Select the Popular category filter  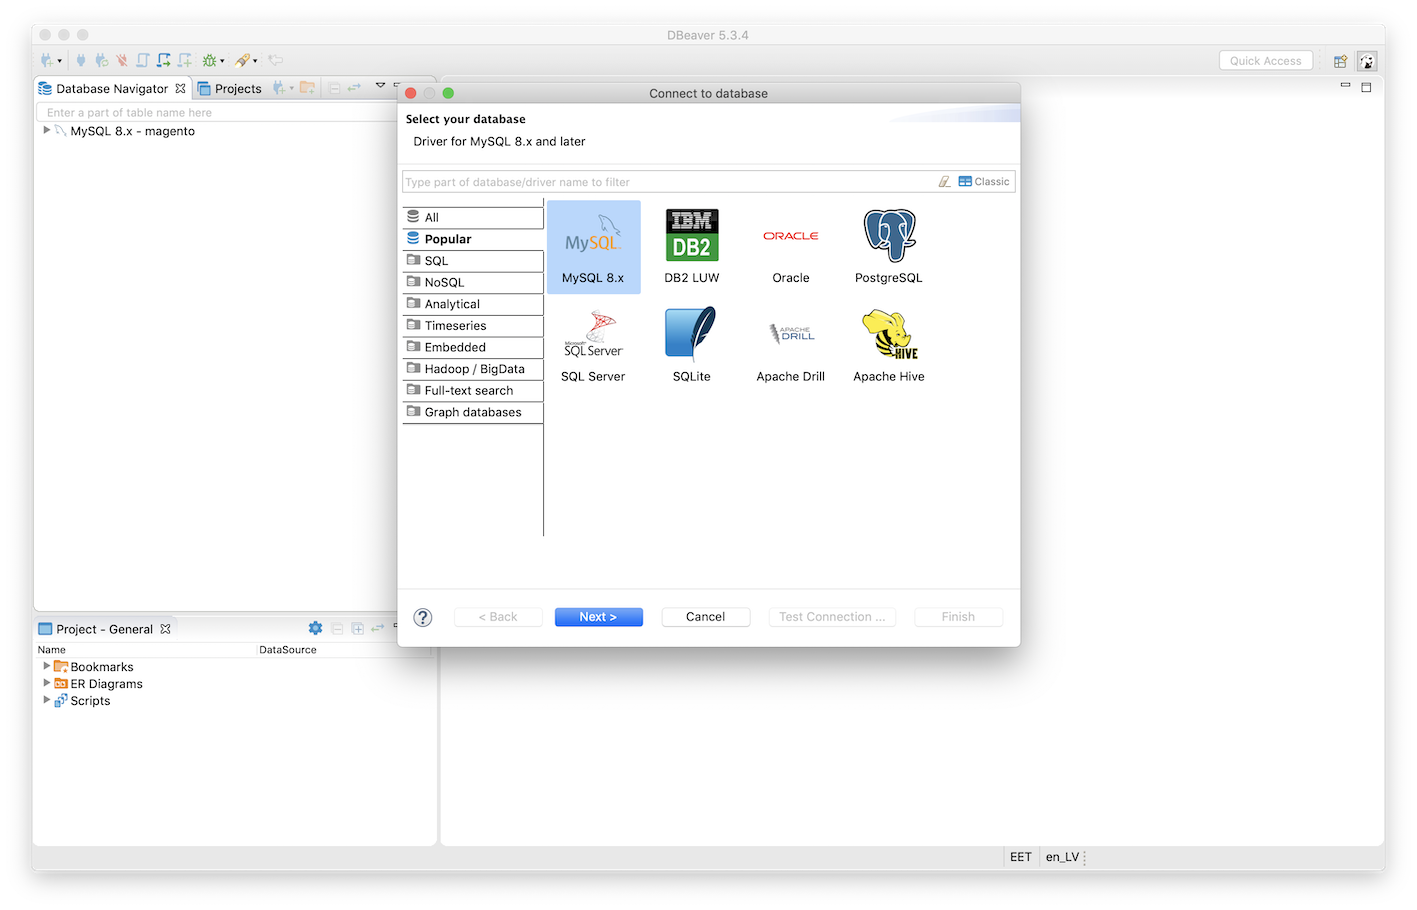click(449, 239)
